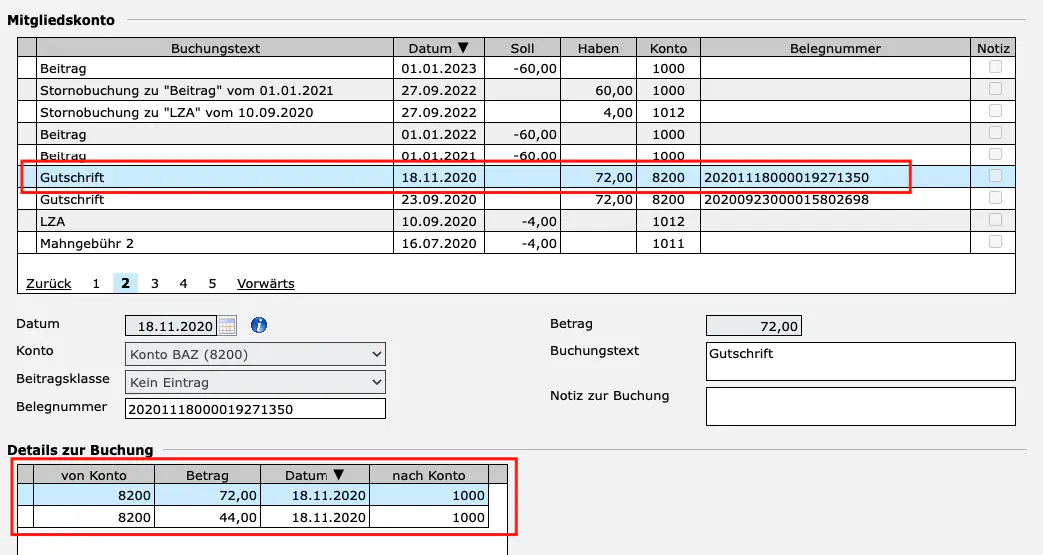This screenshot has height=555, width=1043.
Task: Focus the Belegnummer input field
Action: tap(255, 409)
